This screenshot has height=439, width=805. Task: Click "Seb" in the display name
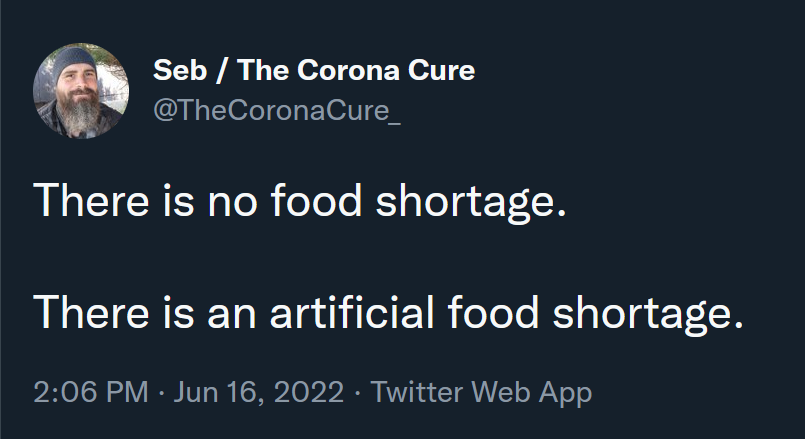[x=180, y=70]
